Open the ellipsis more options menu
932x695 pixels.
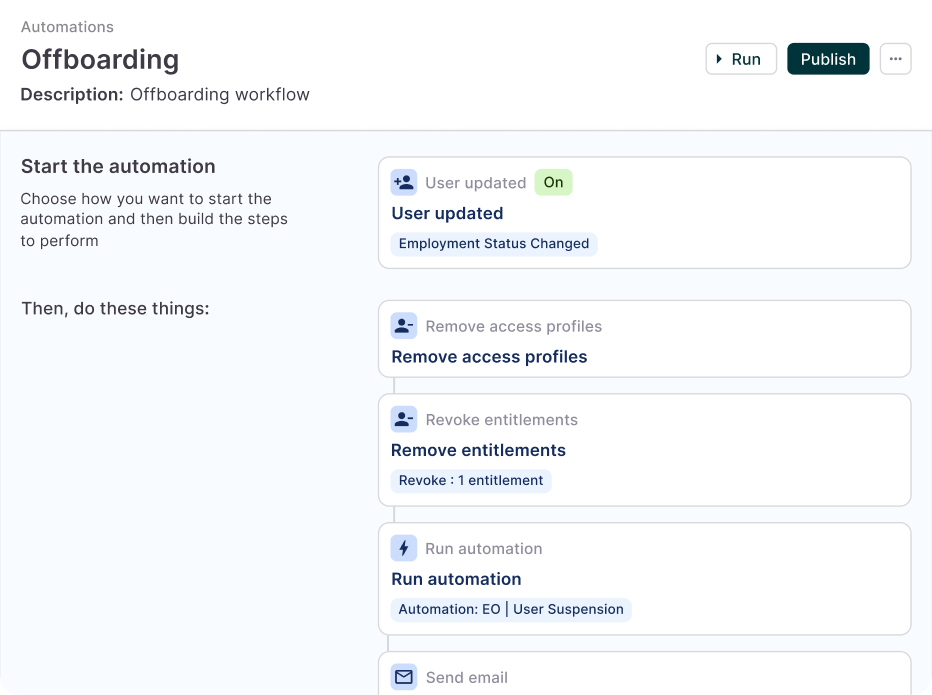tap(895, 59)
